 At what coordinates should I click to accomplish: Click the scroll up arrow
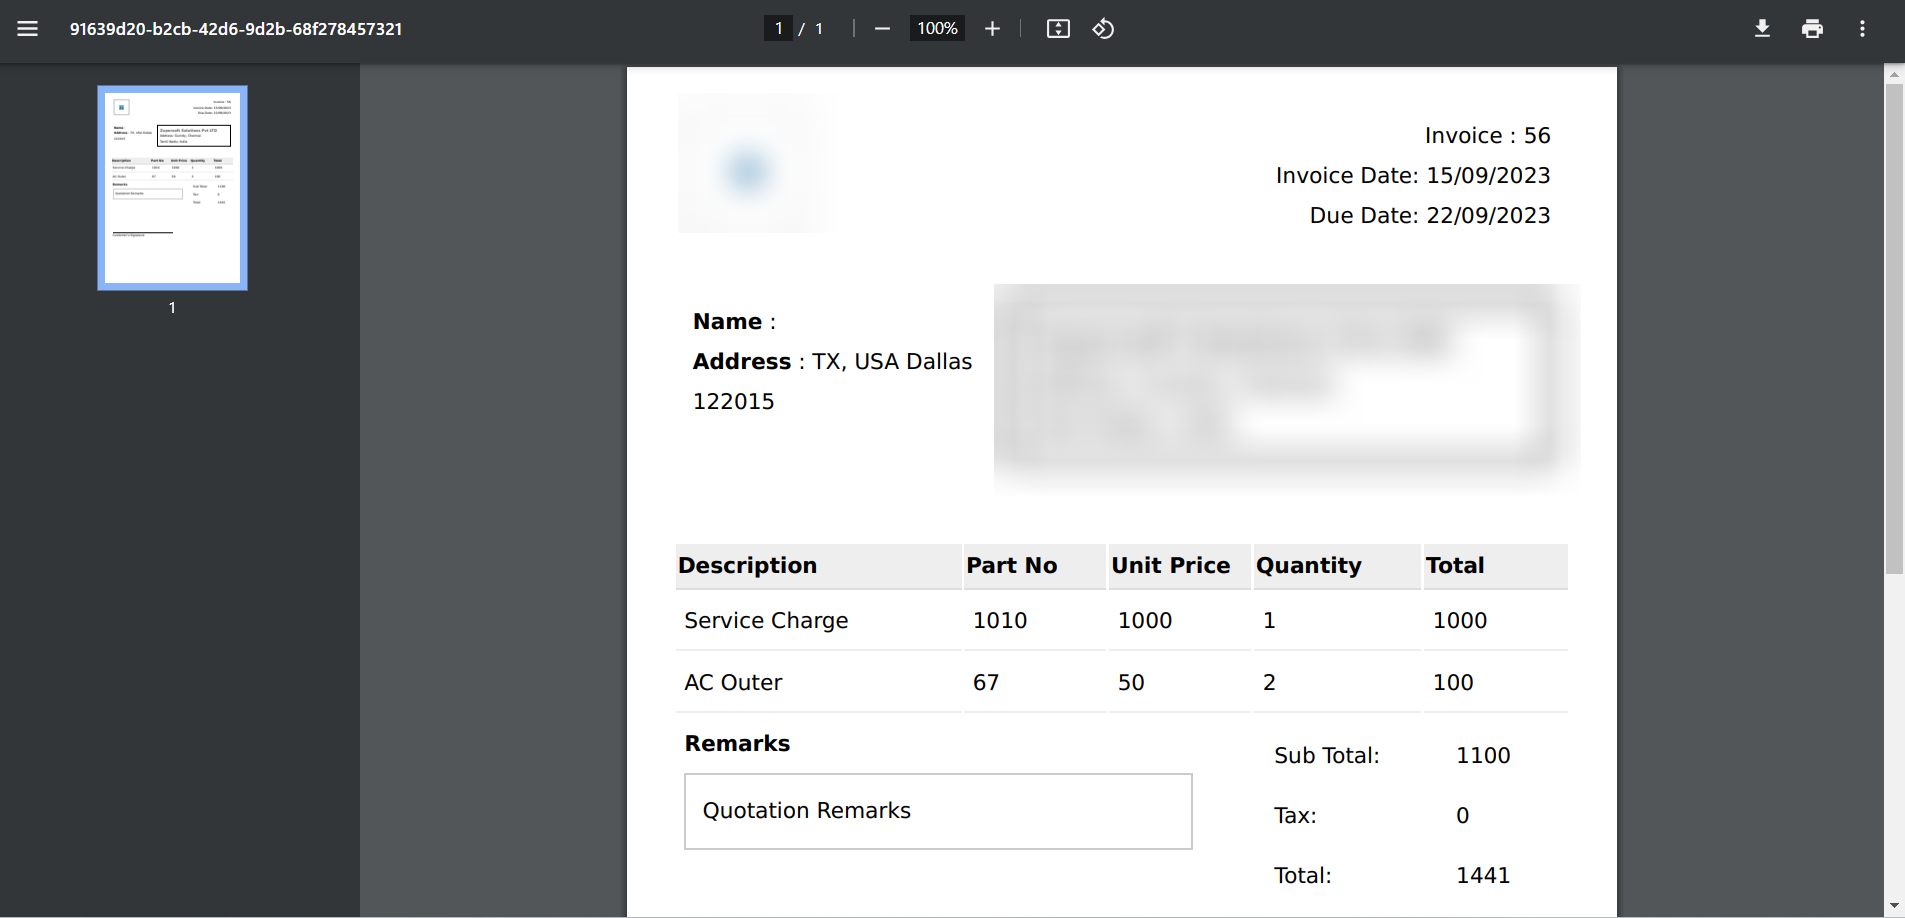pyautogui.click(x=1894, y=74)
